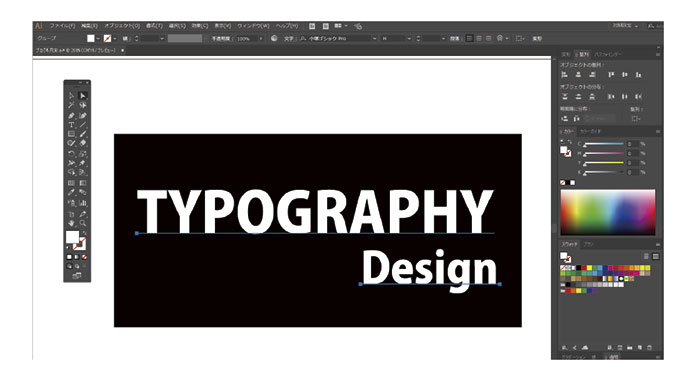
Task: Click horizontal align left icon in Align panel
Action: [565, 74]
